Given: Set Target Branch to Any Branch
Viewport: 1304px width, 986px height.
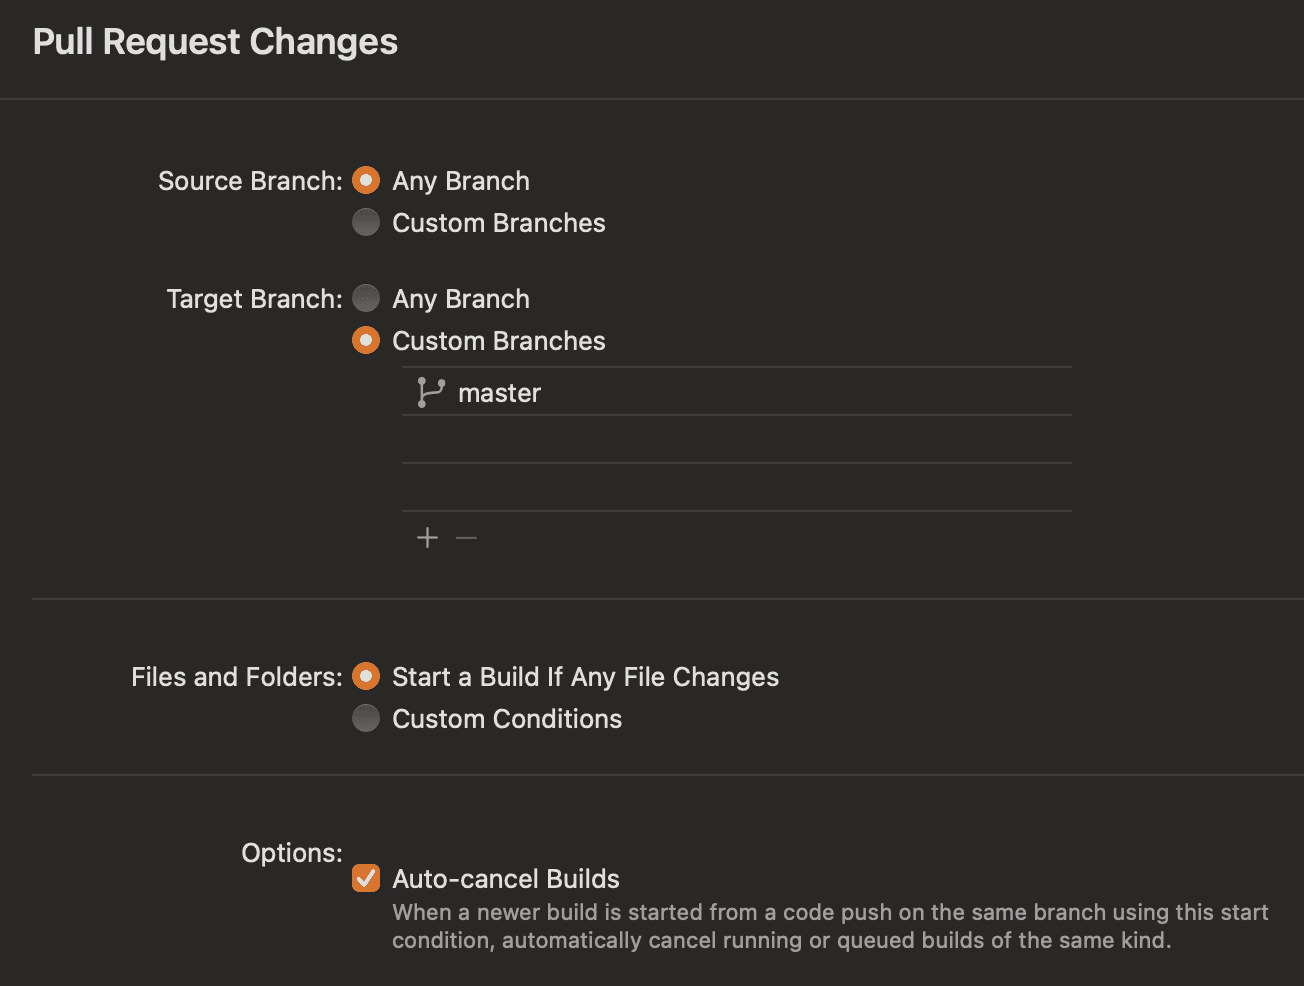Looking at the screenshot, I should point(366,298).
